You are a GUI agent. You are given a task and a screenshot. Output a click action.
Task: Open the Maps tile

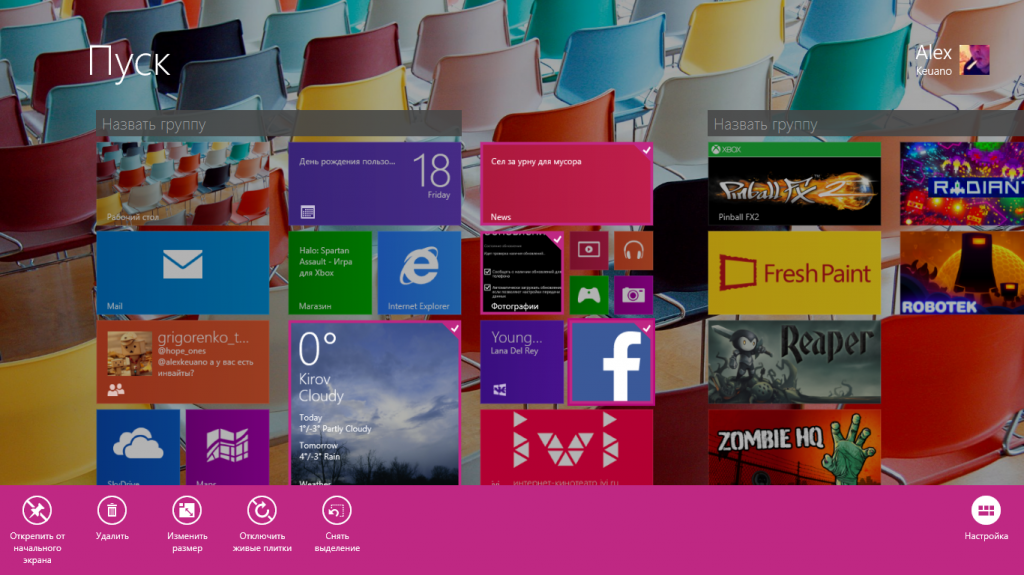(x=227, y=448)
